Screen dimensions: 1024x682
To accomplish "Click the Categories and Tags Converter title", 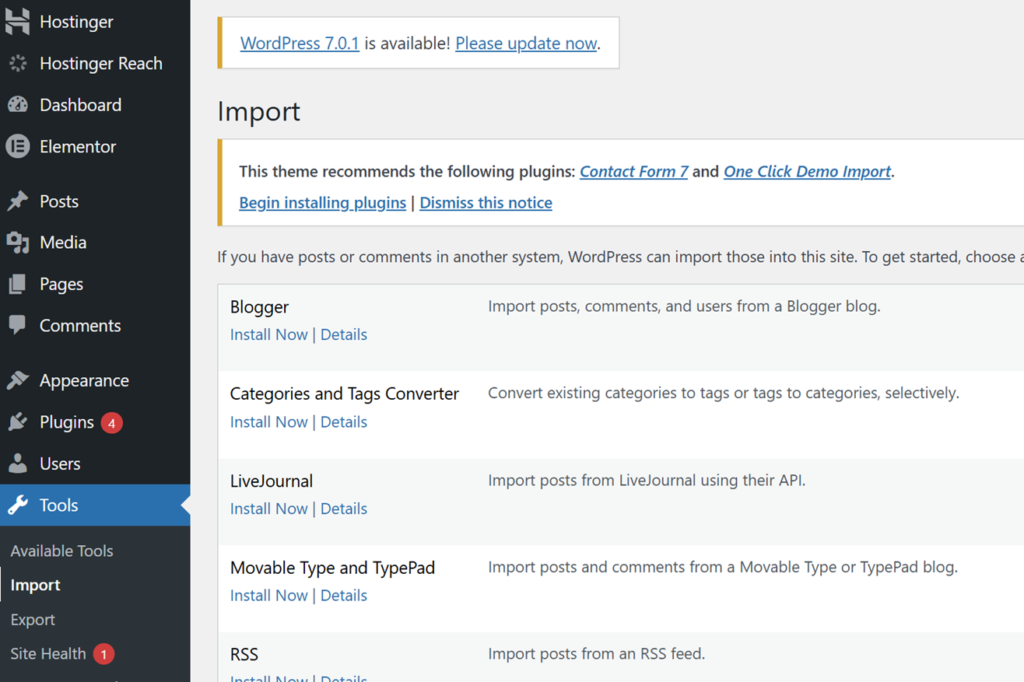I will pos(344,394).
